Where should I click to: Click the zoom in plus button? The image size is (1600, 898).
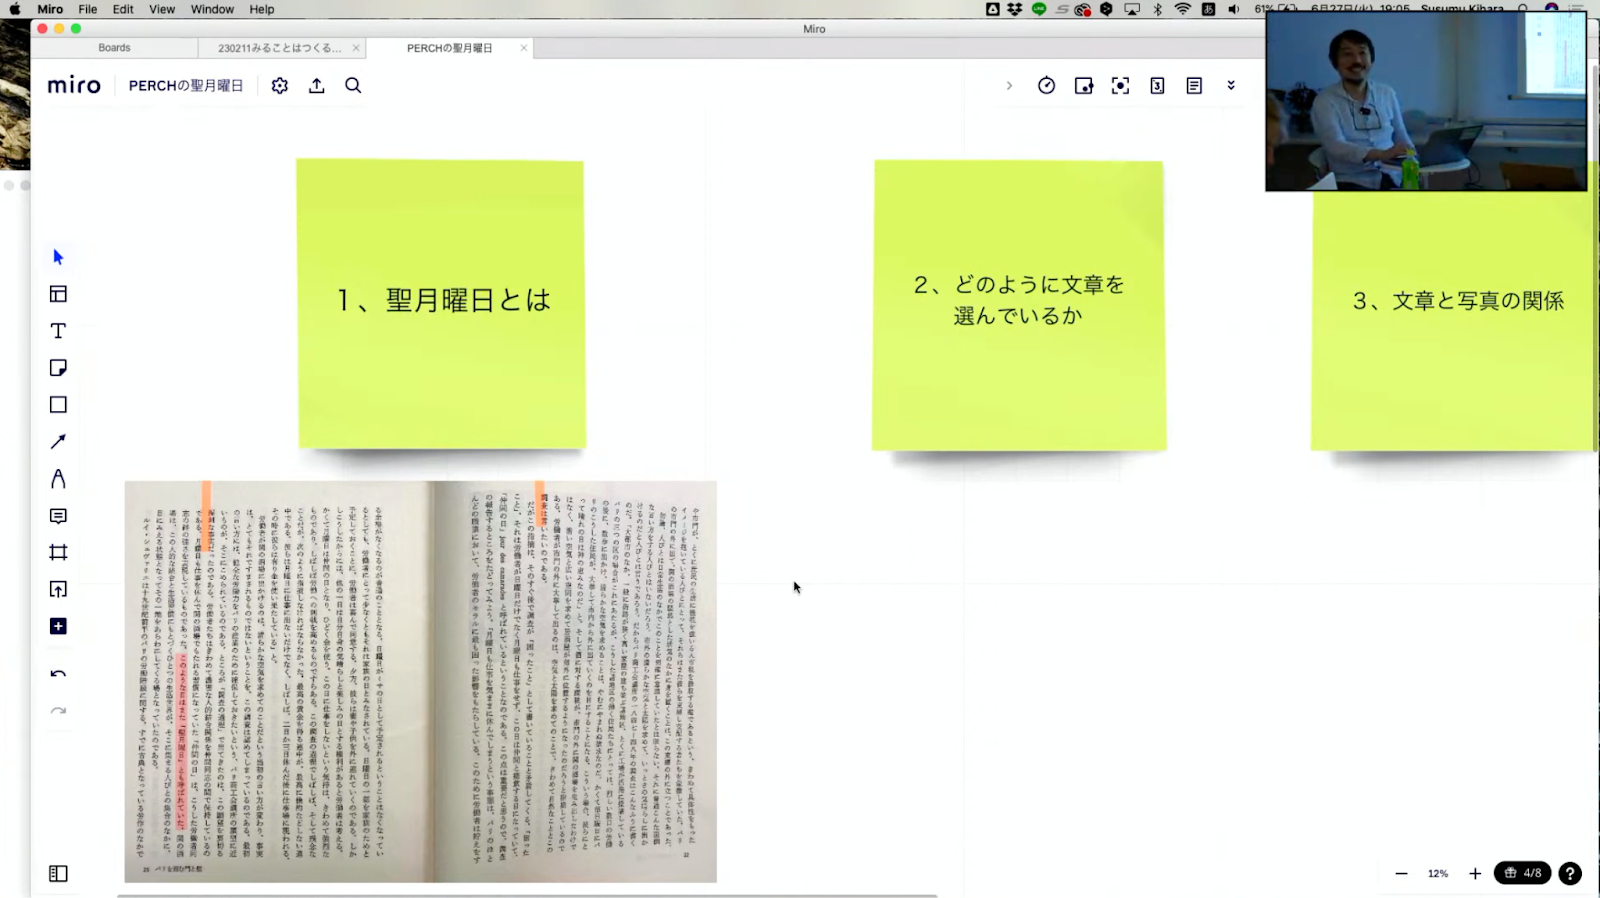click(x=1475, y=874)
